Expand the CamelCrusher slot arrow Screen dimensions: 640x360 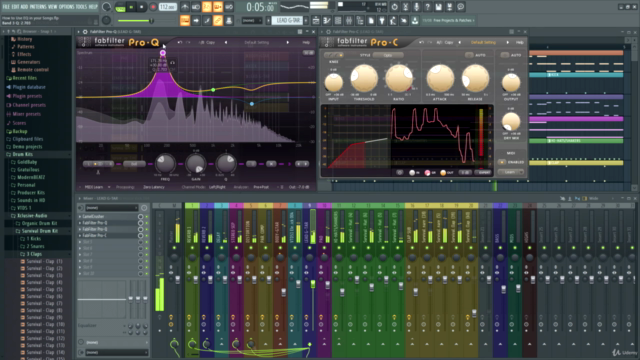[80, 217]
